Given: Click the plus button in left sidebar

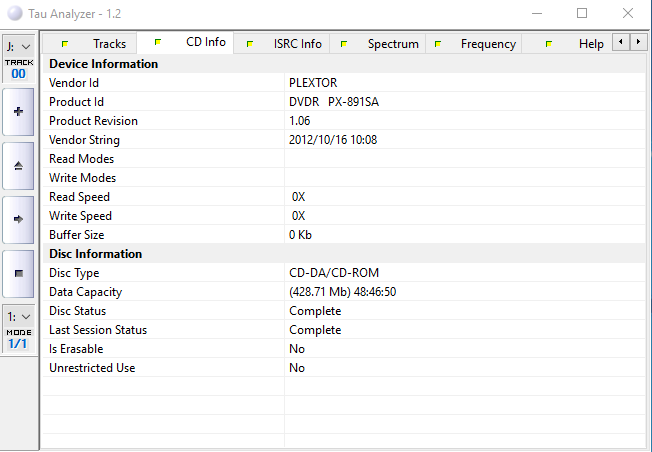Looking at the screenshot, I should pos(18,111).
